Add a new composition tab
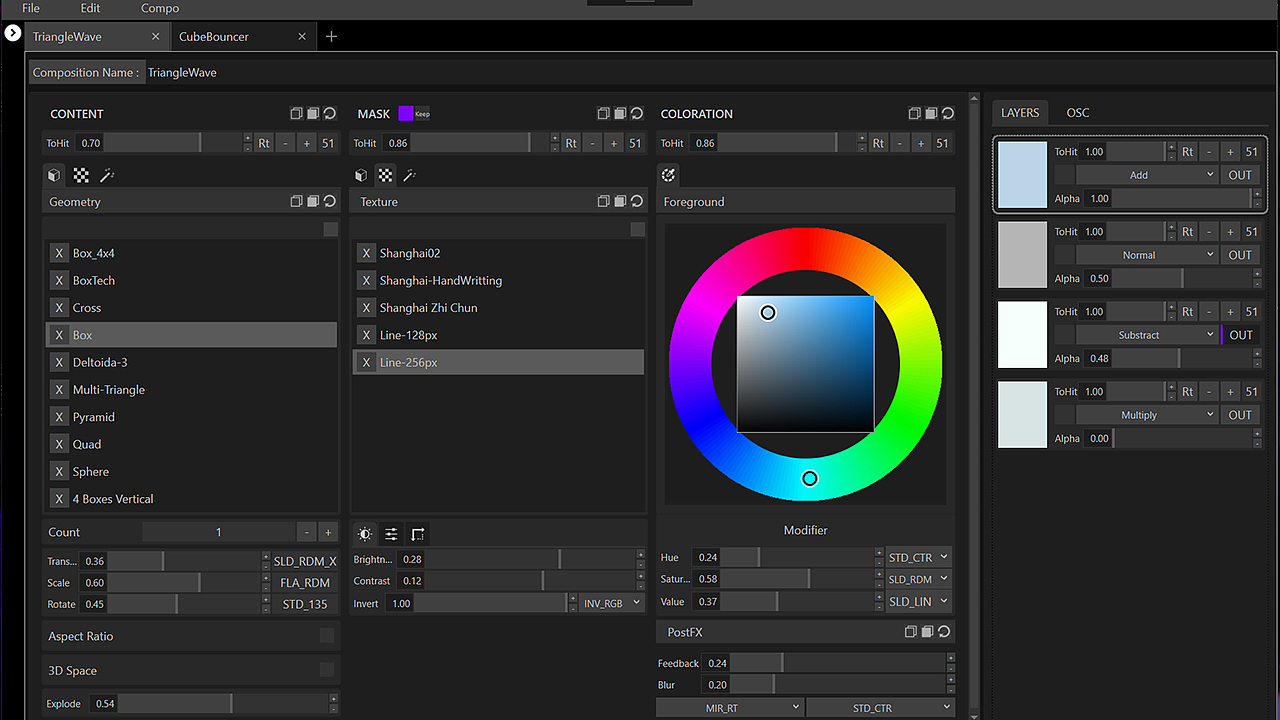 click(332, 36)
